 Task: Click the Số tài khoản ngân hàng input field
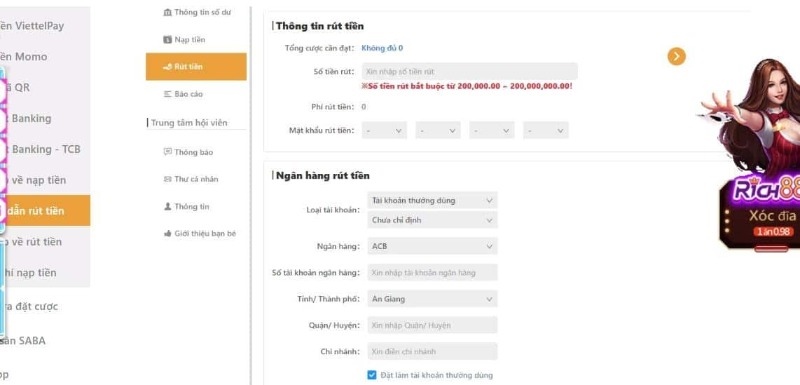coord(432,272)
